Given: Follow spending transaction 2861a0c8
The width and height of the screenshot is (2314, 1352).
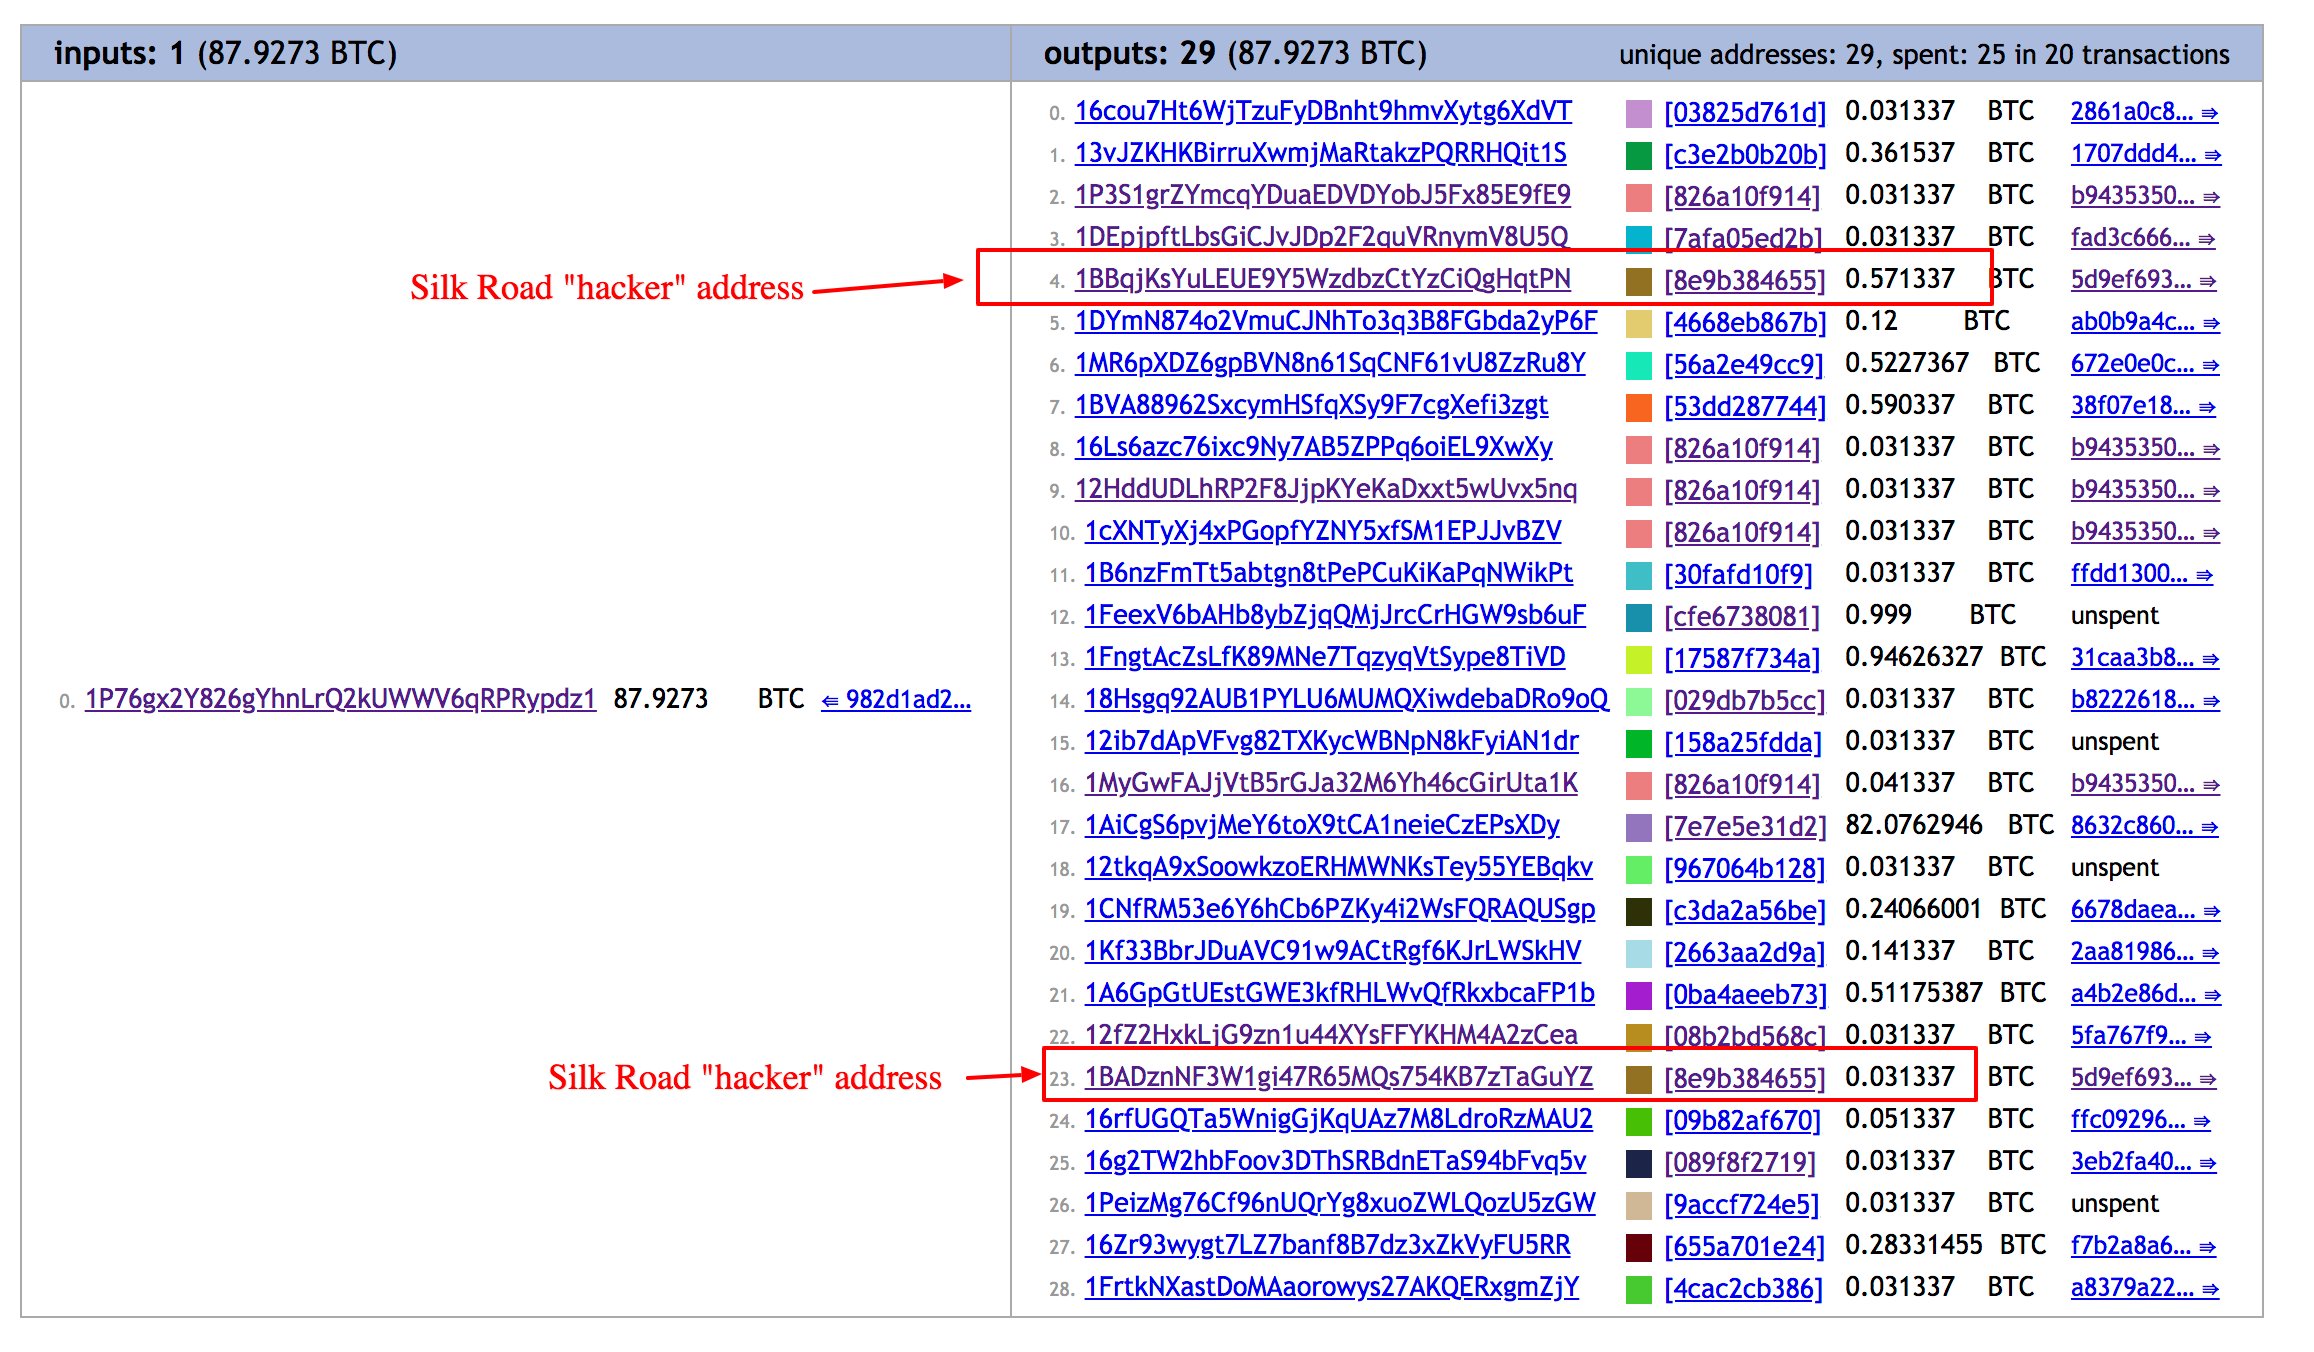Looking at the screenshot, I should [2144, 111].
